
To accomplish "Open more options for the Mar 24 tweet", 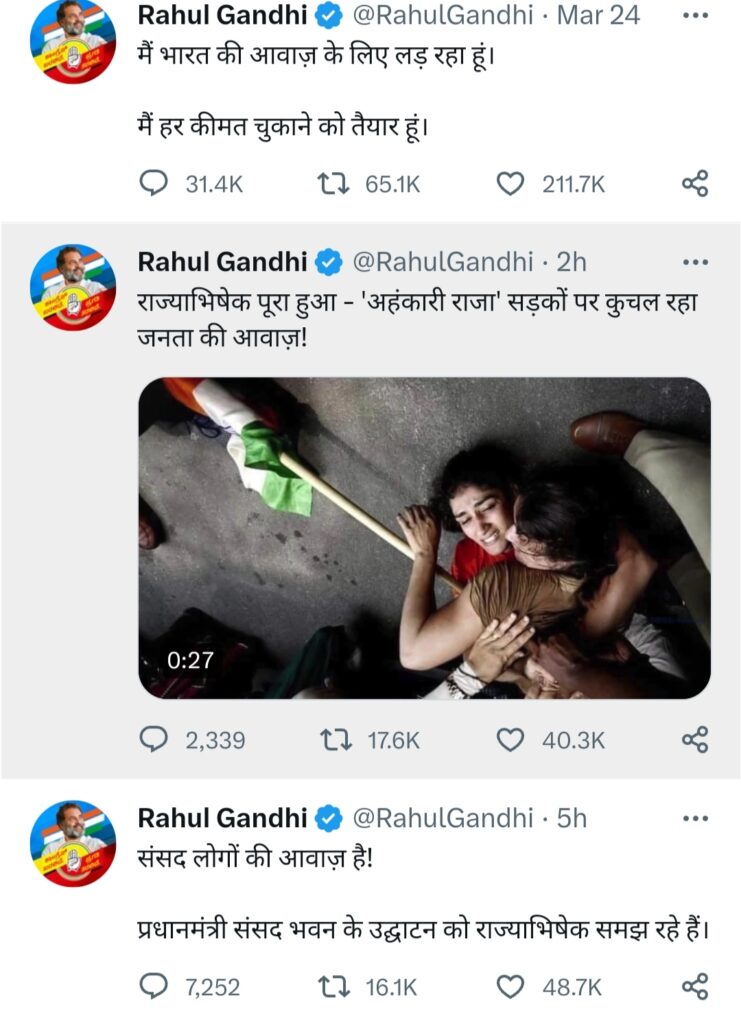I will click(695, 16).
